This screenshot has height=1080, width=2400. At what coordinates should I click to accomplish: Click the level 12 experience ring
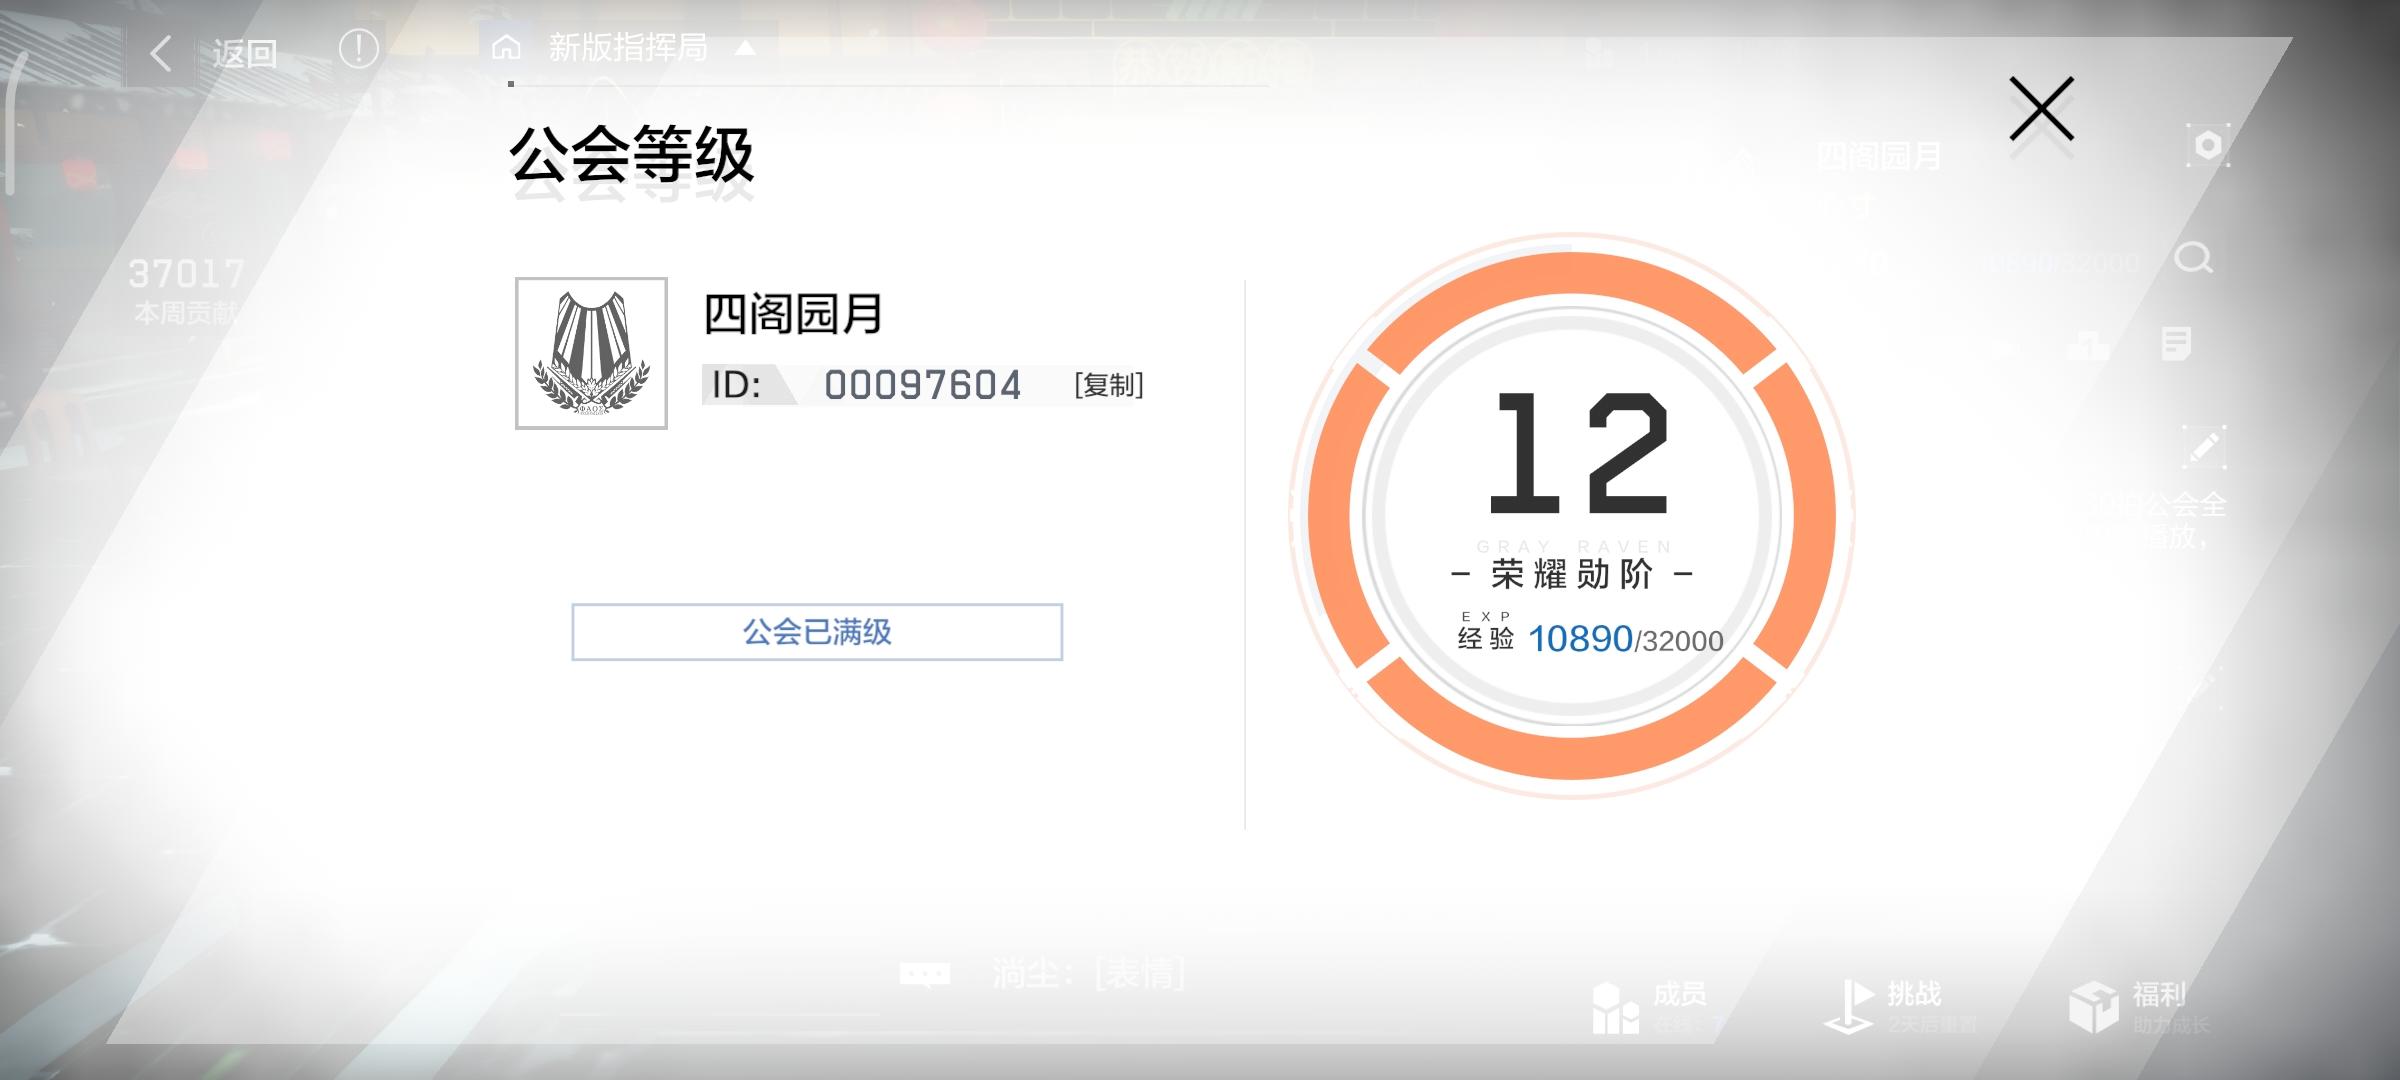[1571, 516]
